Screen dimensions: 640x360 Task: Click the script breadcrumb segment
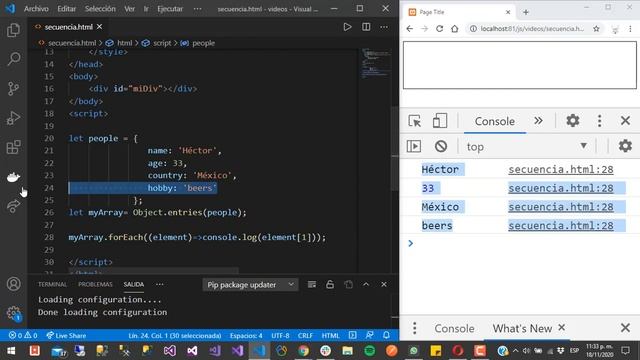162,43
